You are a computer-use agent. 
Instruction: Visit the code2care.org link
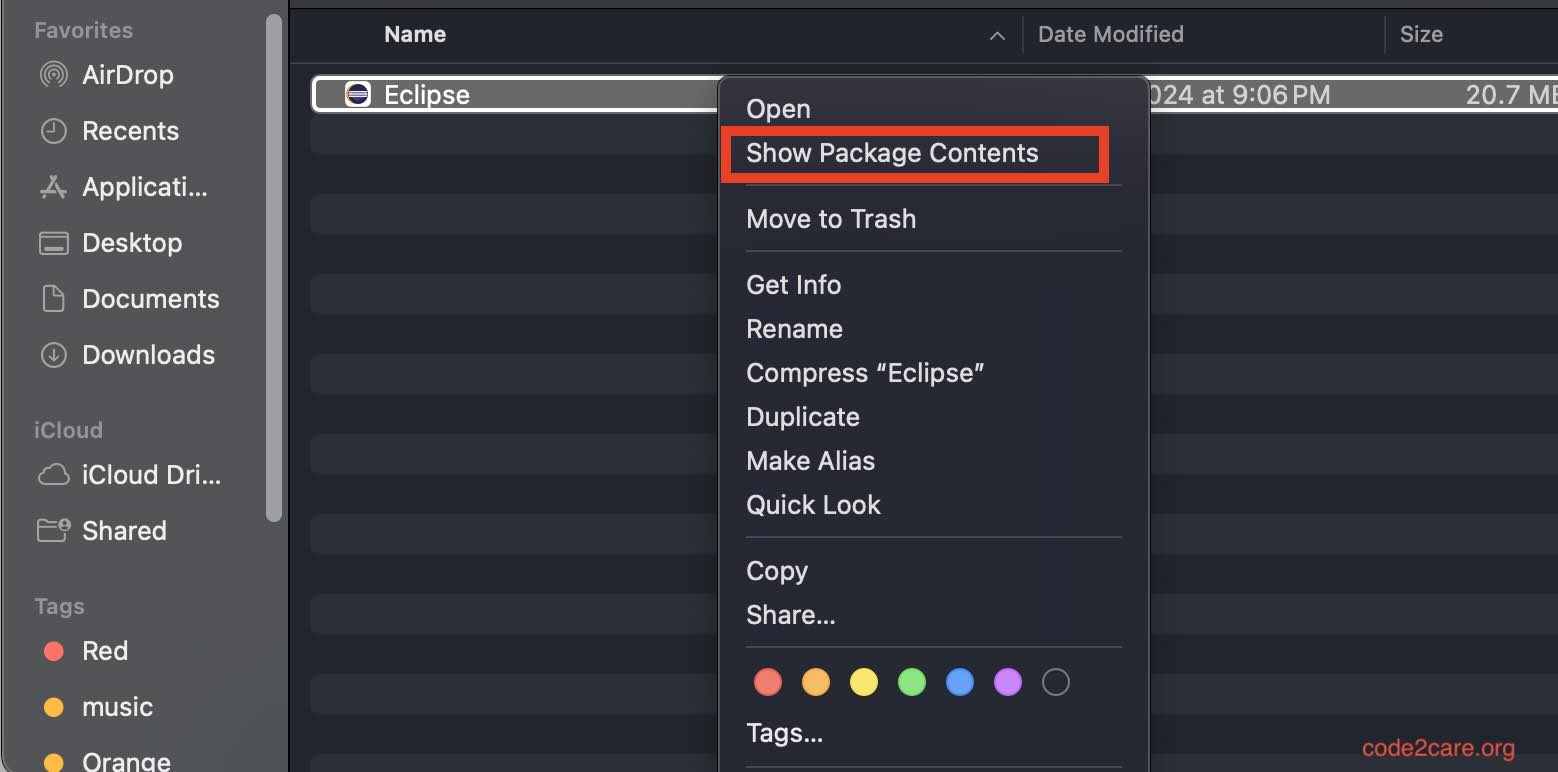[1437, 747]
